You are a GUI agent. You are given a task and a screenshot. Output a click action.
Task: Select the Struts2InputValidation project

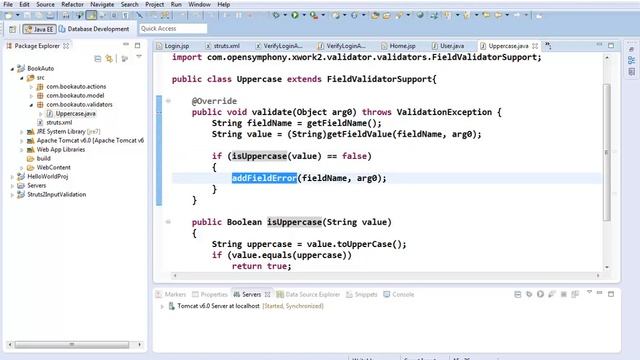[x=56, y=195]
